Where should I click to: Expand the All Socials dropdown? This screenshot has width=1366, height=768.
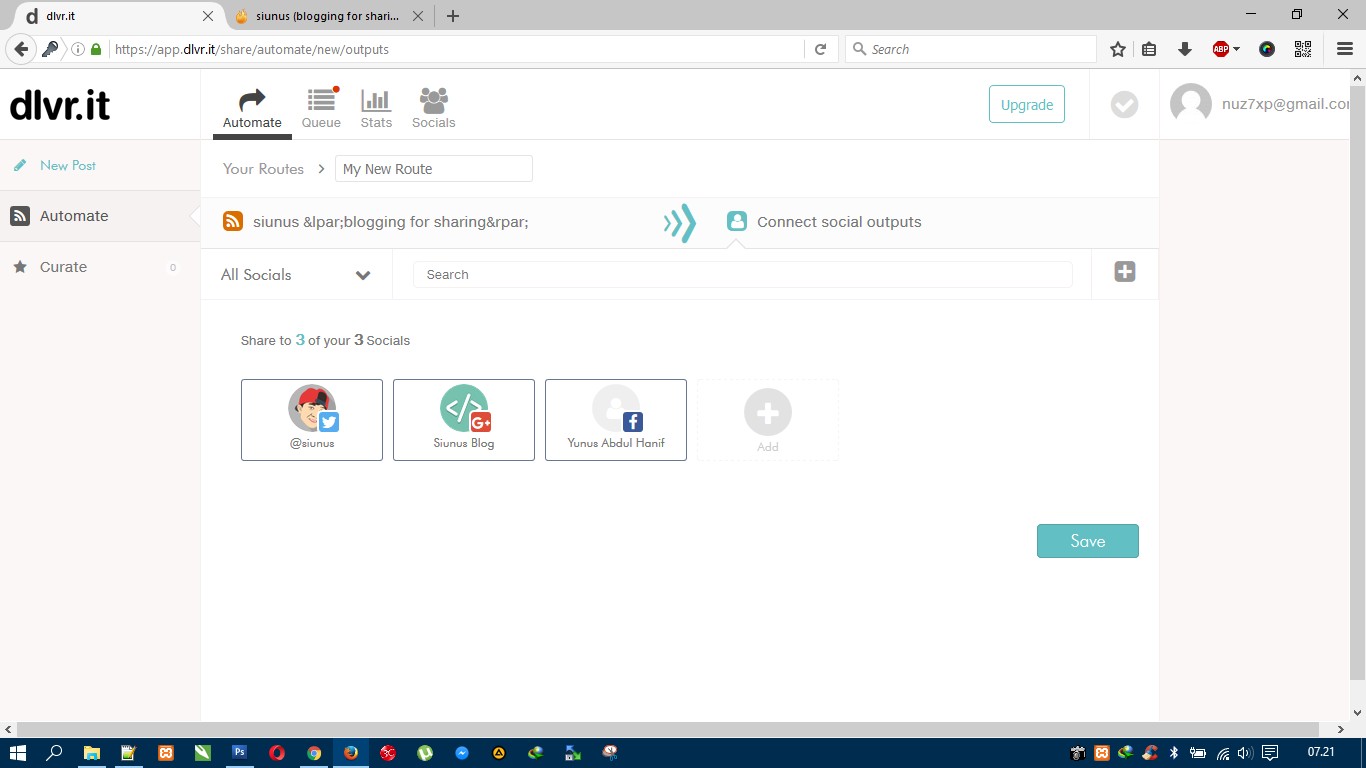point(296,275)
